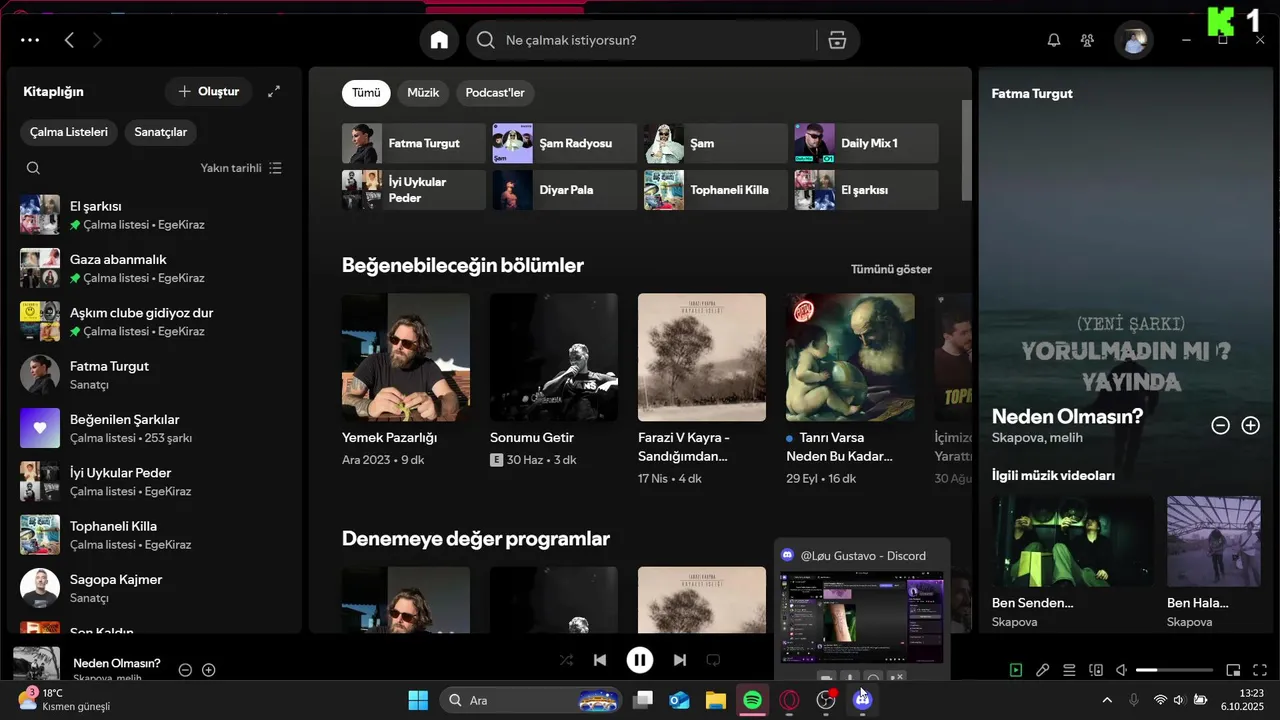Open the OBS Studio taskbar icon
Viewport: 1280px width, 720px height.
[826, 700]
